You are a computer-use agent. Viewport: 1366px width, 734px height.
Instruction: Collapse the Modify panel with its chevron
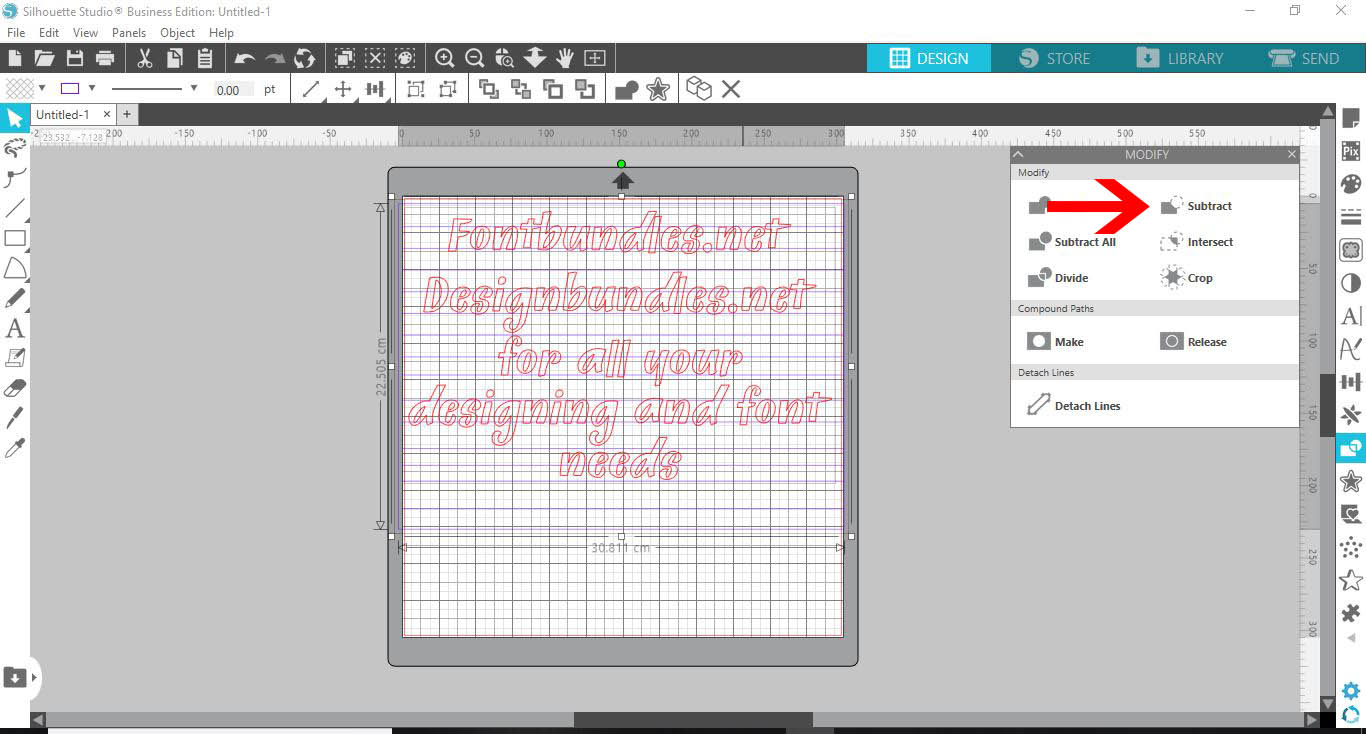tap(1019, 155)
